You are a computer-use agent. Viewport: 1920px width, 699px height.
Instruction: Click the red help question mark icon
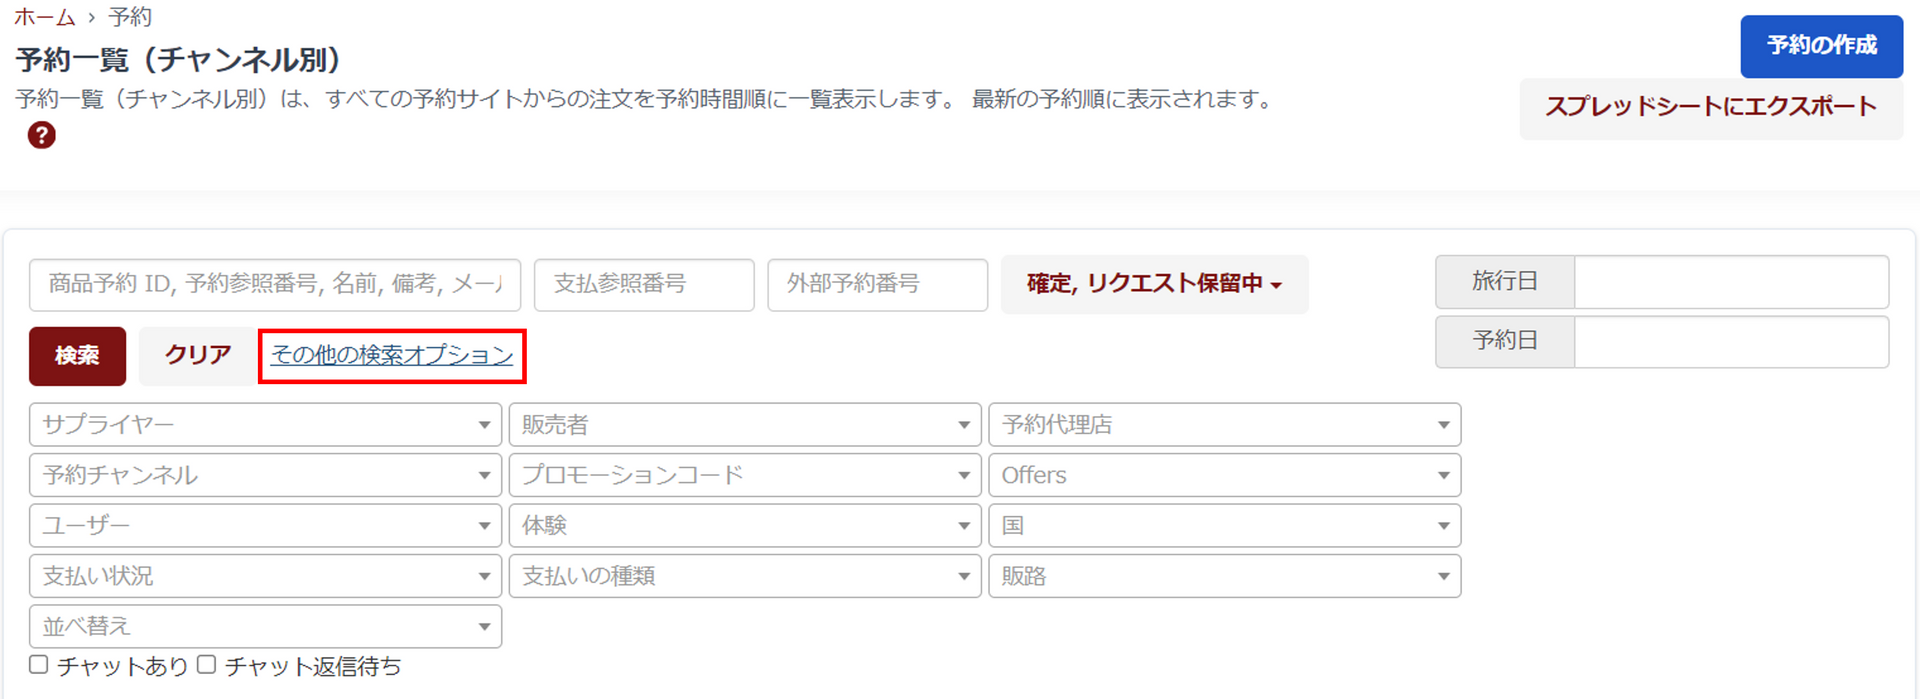point(41,135)
